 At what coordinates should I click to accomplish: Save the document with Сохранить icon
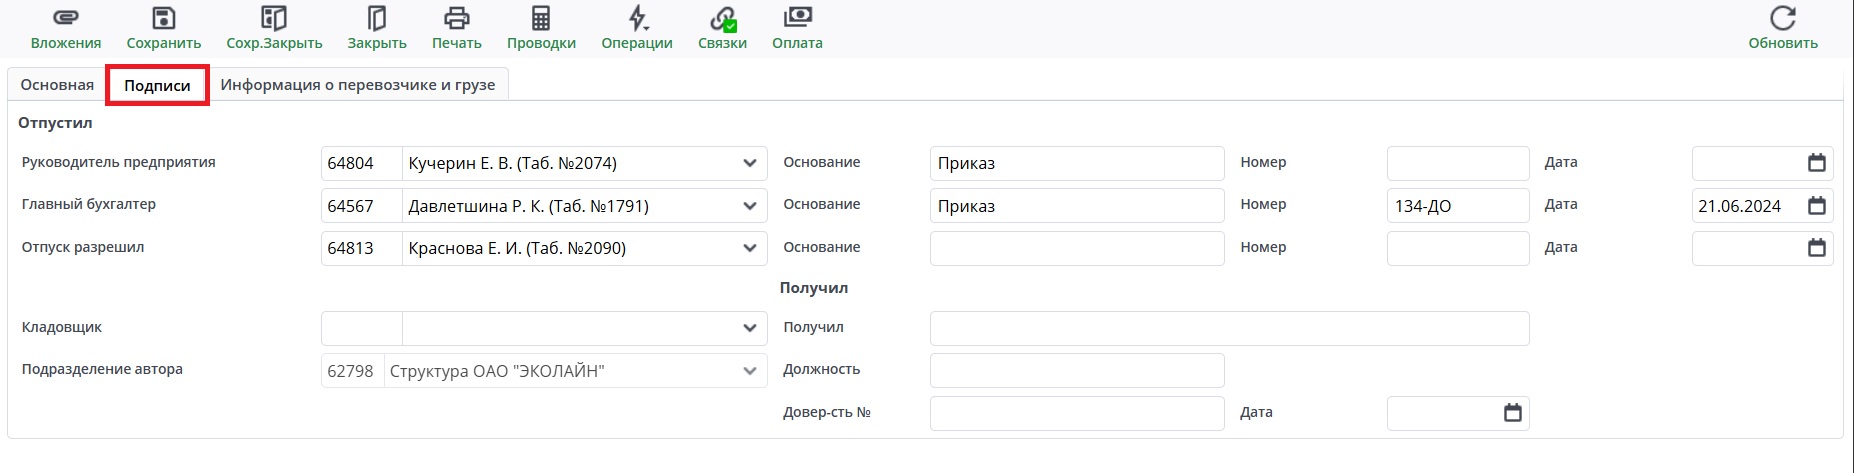pos(163,19)
